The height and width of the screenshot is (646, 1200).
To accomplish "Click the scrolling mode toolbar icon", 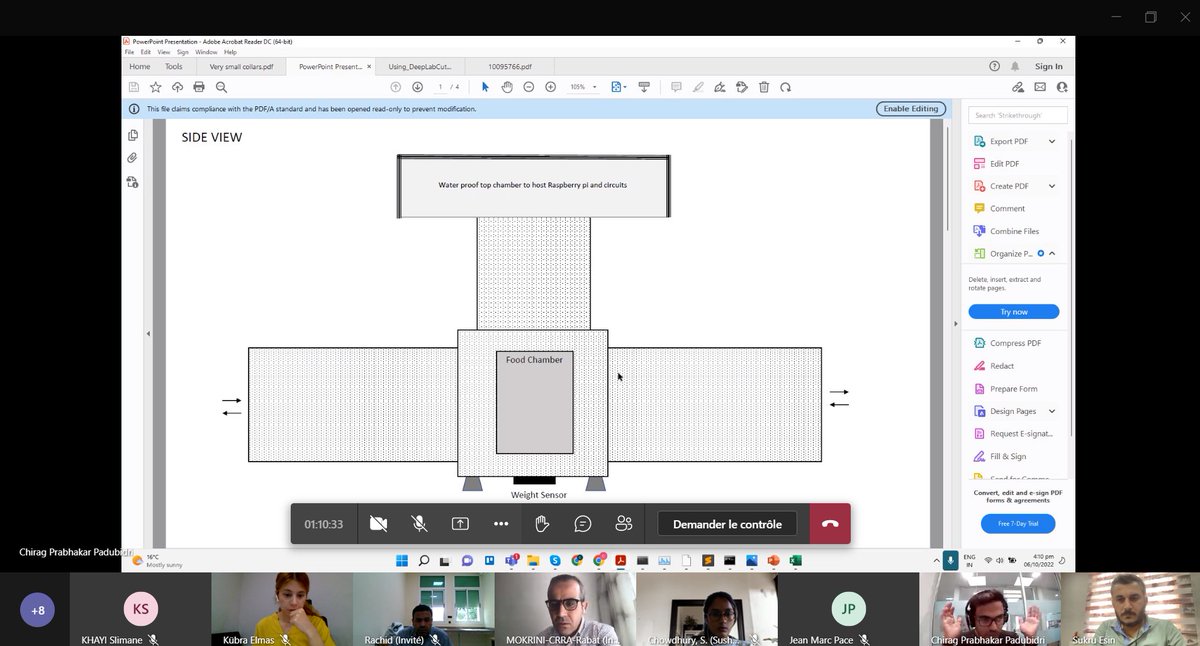I will (643, 87).
